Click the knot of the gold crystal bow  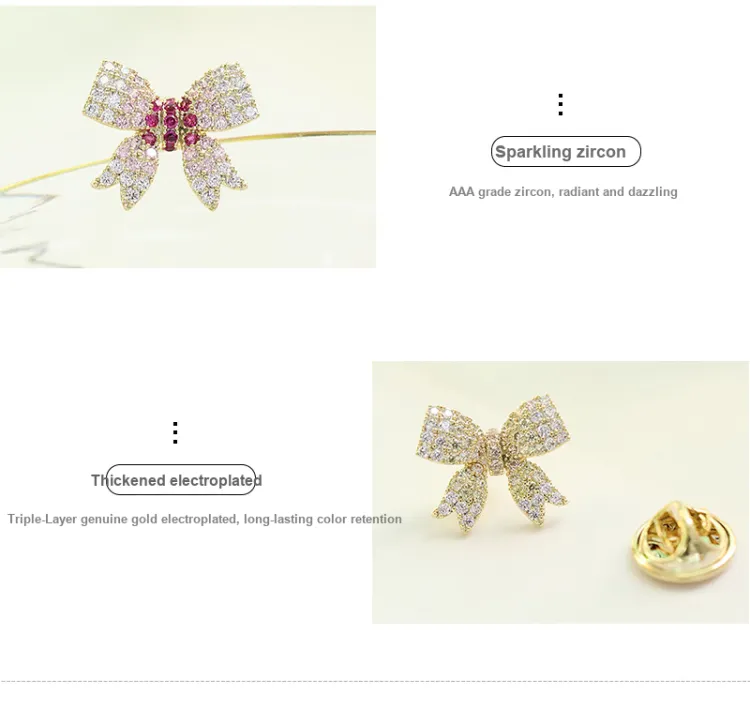coord(495,450)
